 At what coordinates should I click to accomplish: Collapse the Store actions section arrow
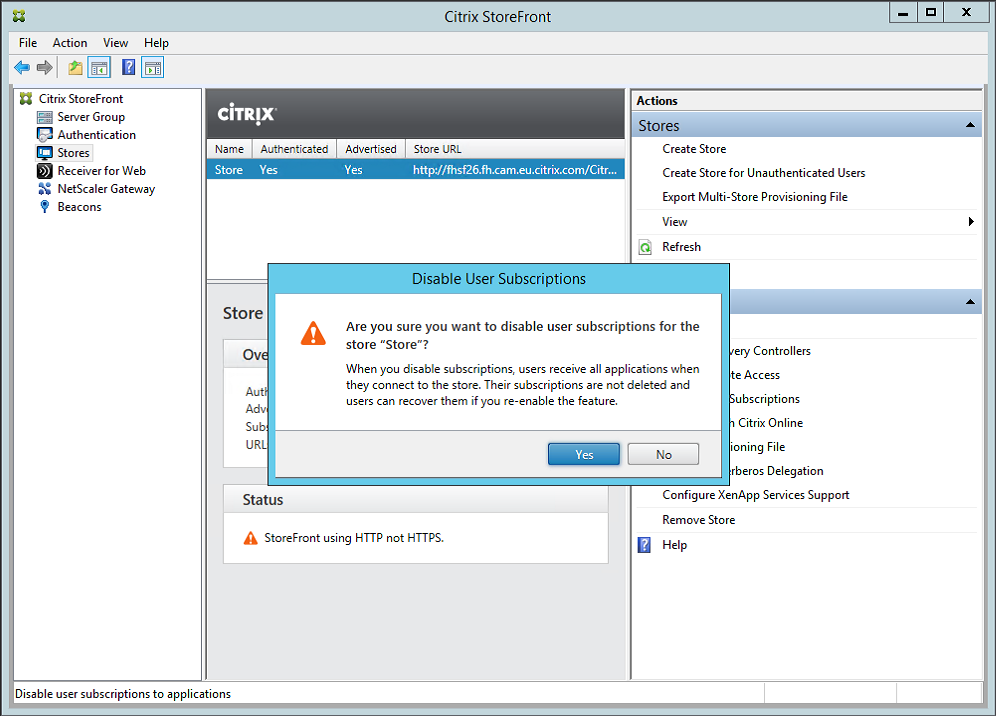pyautogui.click(x=969, y=302)
